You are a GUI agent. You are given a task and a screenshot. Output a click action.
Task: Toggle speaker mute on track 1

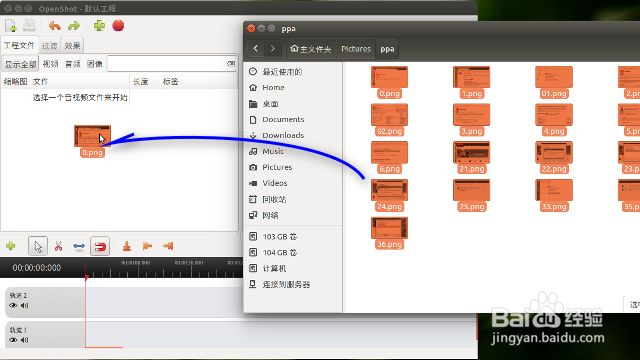click(25, 340)
